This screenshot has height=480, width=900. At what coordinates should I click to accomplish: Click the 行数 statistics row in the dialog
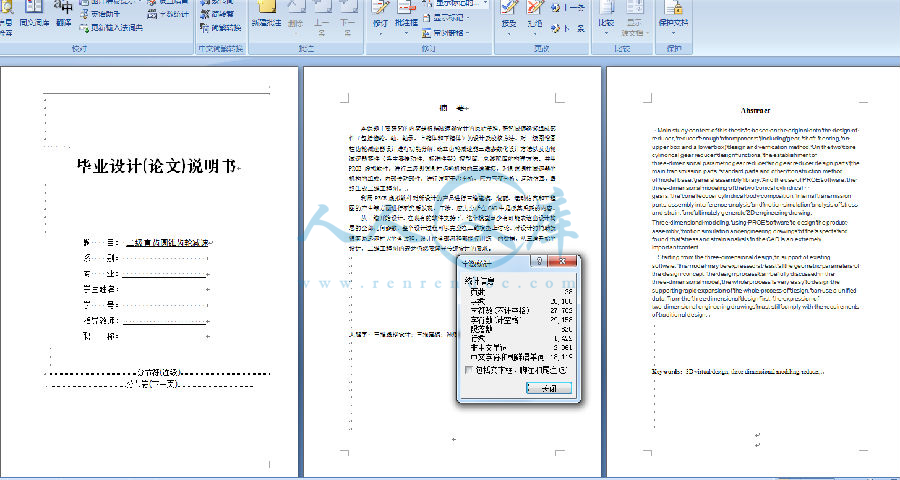(521, 338)
